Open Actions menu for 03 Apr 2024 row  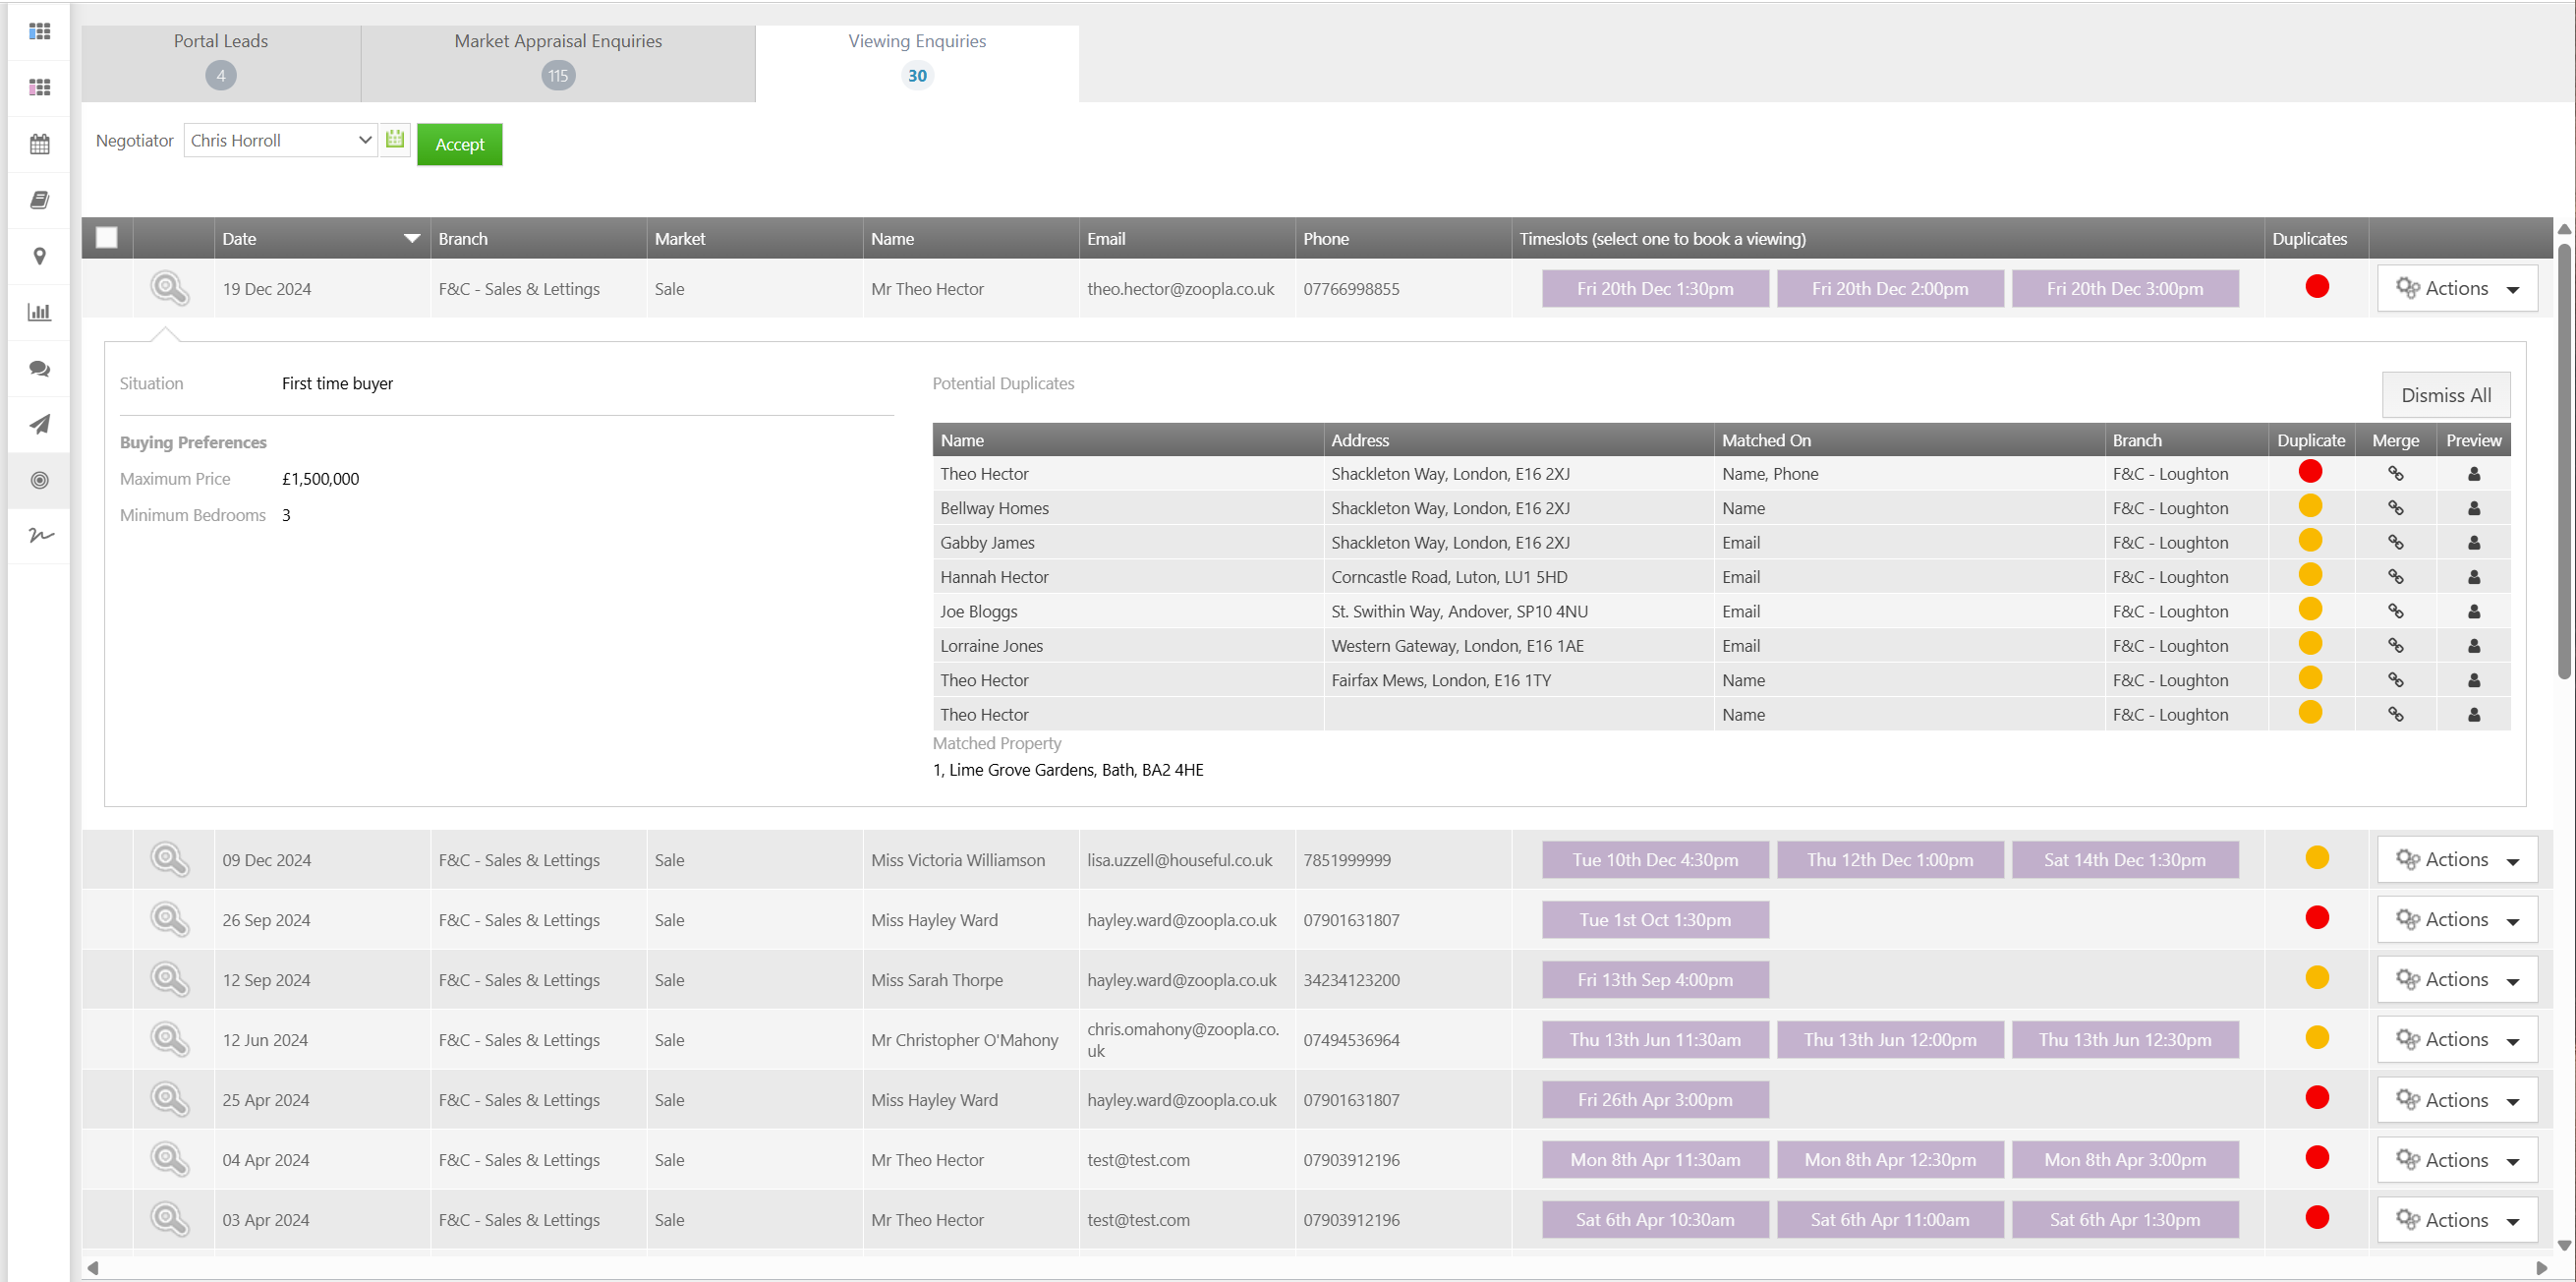click(2457, 1220)
